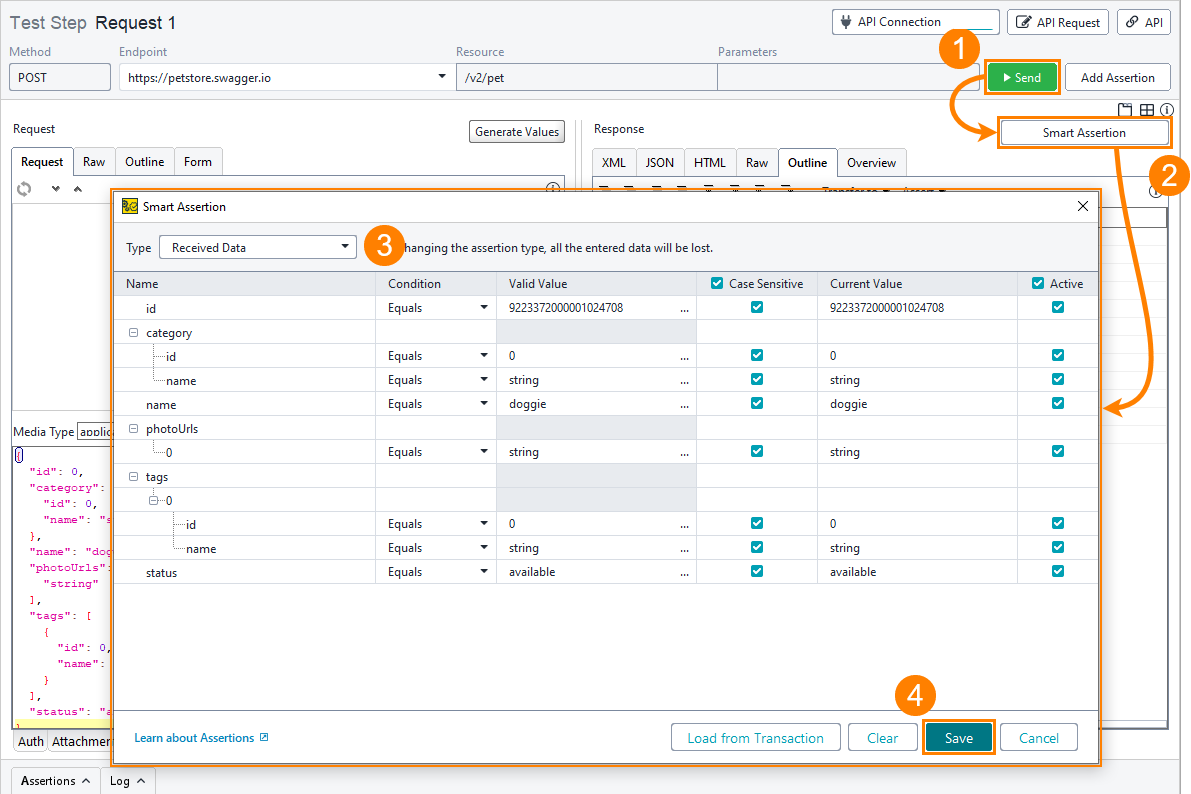Collapse the category tree node
Viewport: 1191px width, 794px height.
pos(133,333)
